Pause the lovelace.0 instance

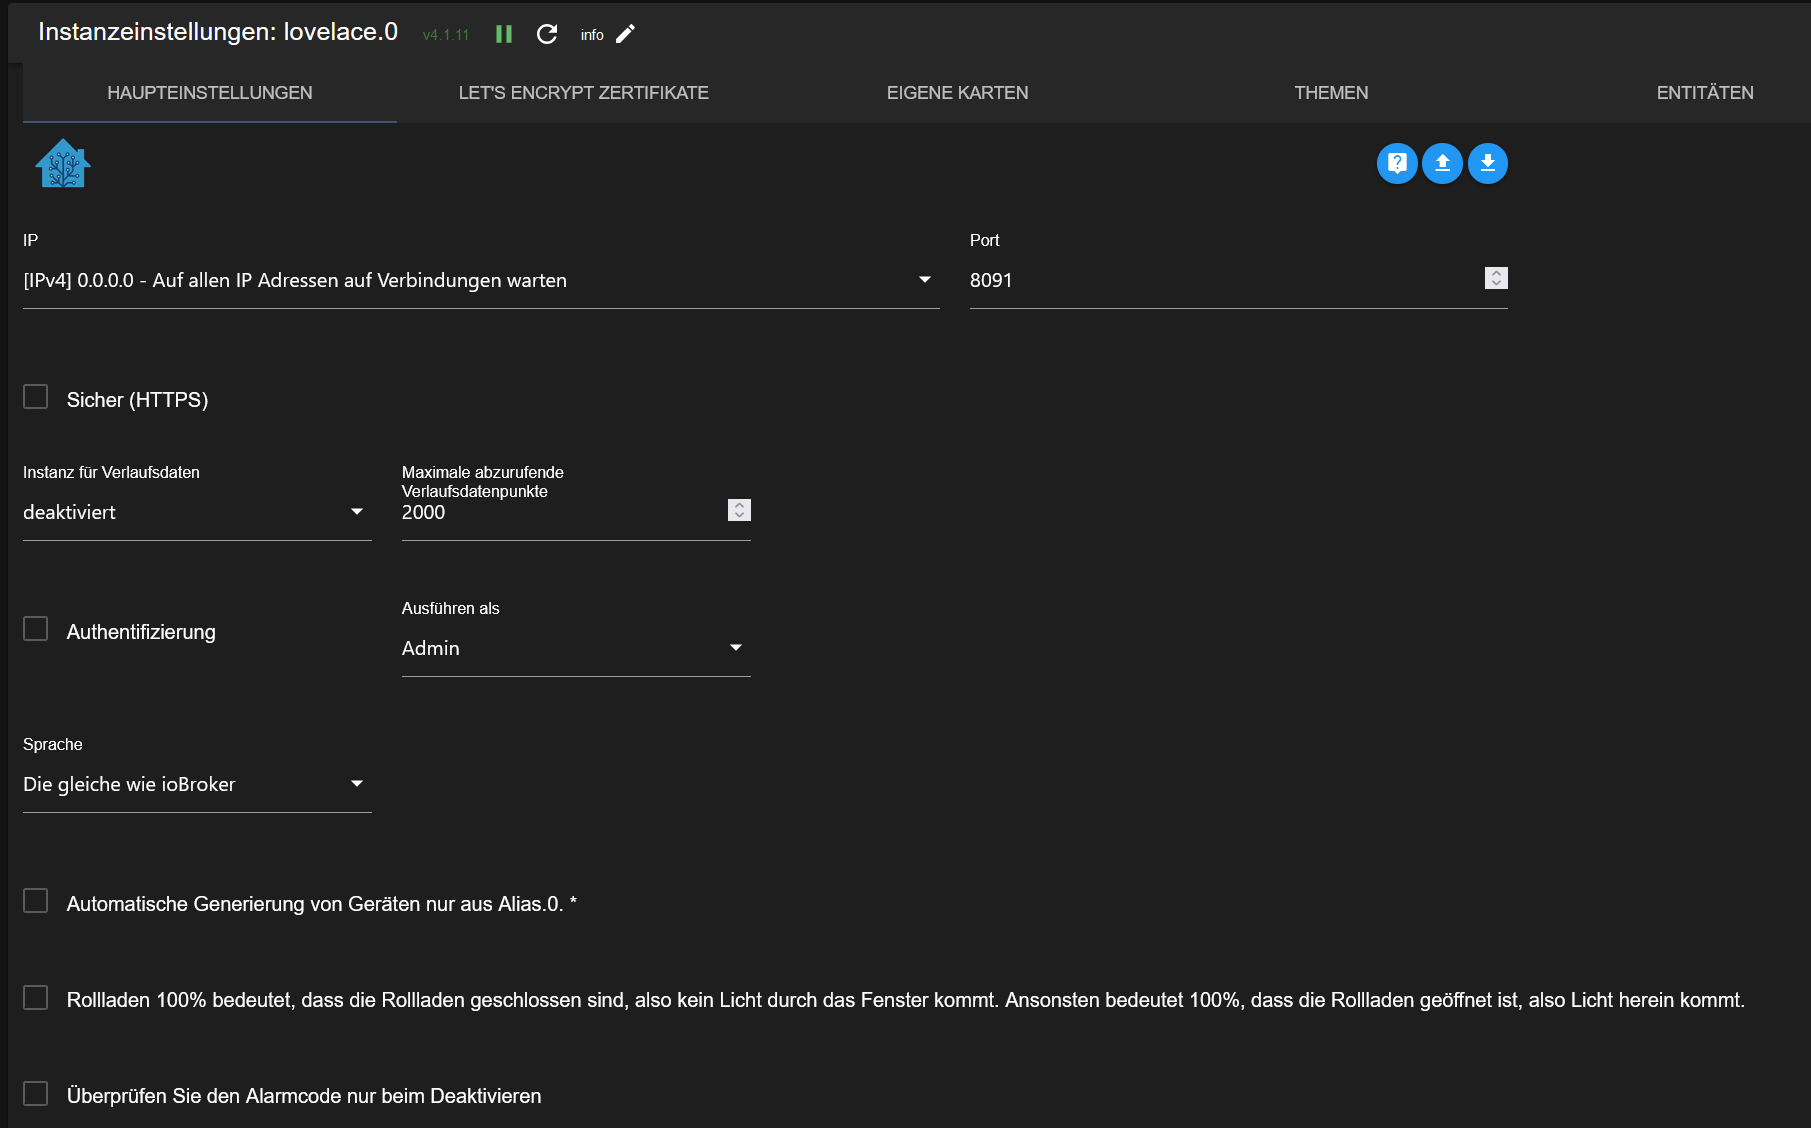pyautogui.click(x=504, y=34)
